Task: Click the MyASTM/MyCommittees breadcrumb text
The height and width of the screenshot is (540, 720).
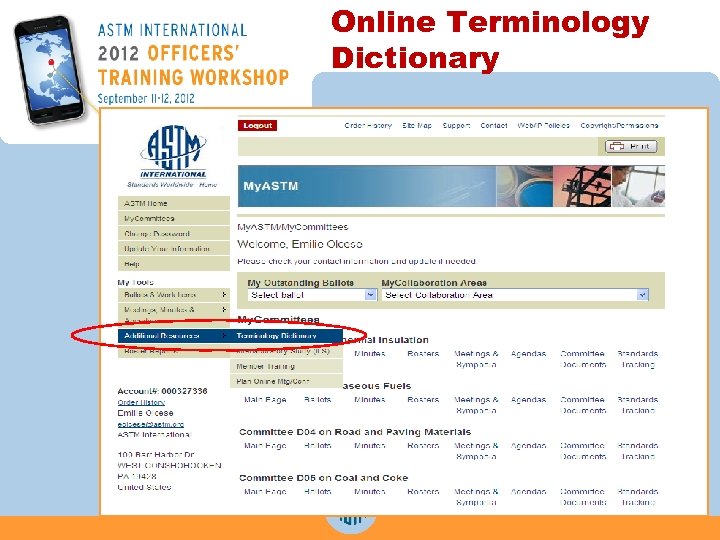Action: tap(292, 227)
